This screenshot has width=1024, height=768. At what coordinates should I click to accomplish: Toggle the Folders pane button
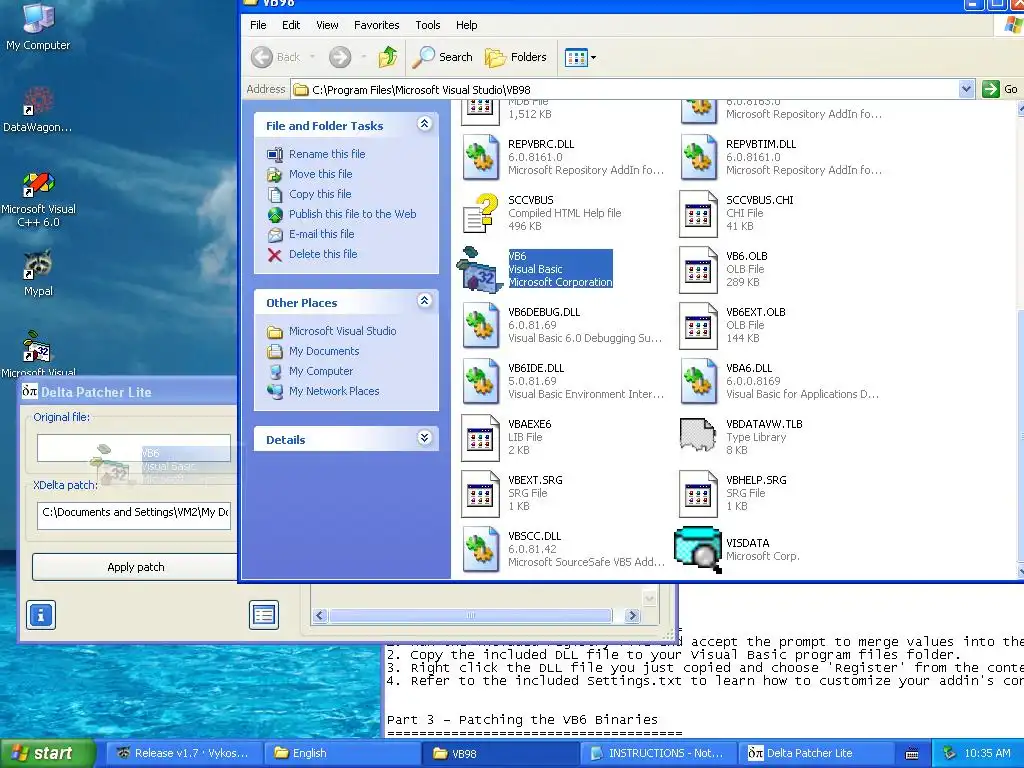515,57
